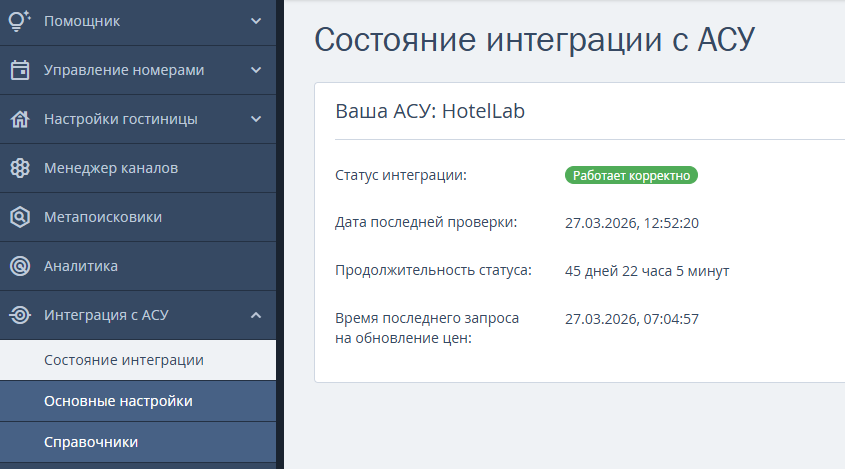Screen dimensions: 845x469
Task: Expand the Управление номерами chevron
Action: tap(256, 70)
